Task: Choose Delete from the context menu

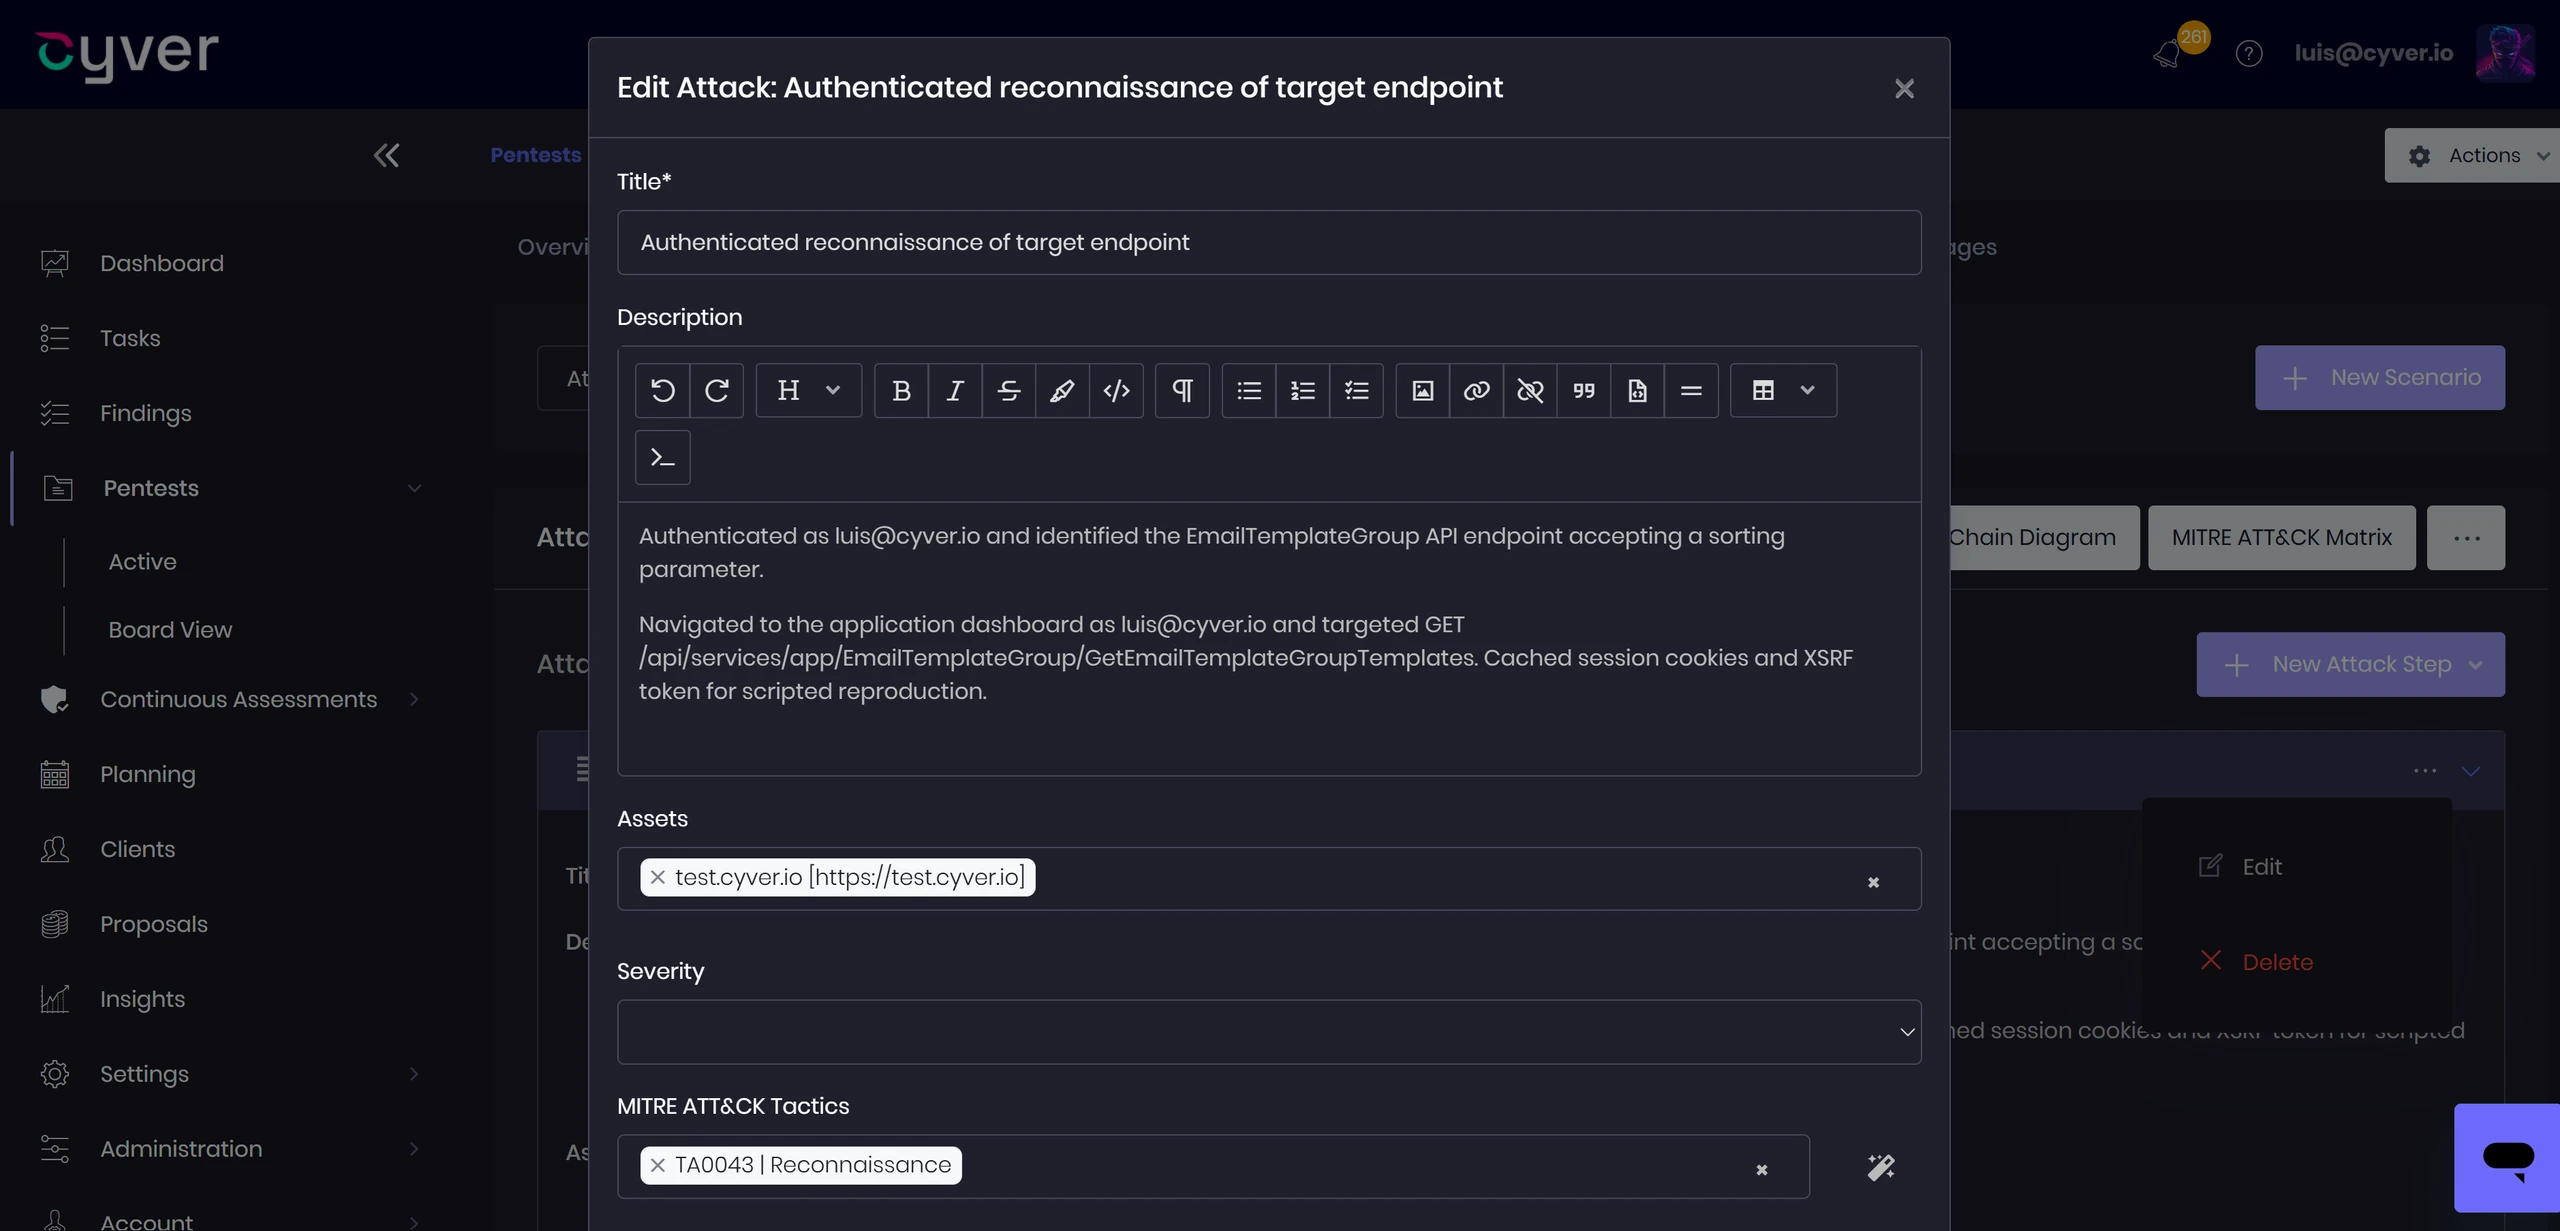Action: click(x=2277, y=962)
